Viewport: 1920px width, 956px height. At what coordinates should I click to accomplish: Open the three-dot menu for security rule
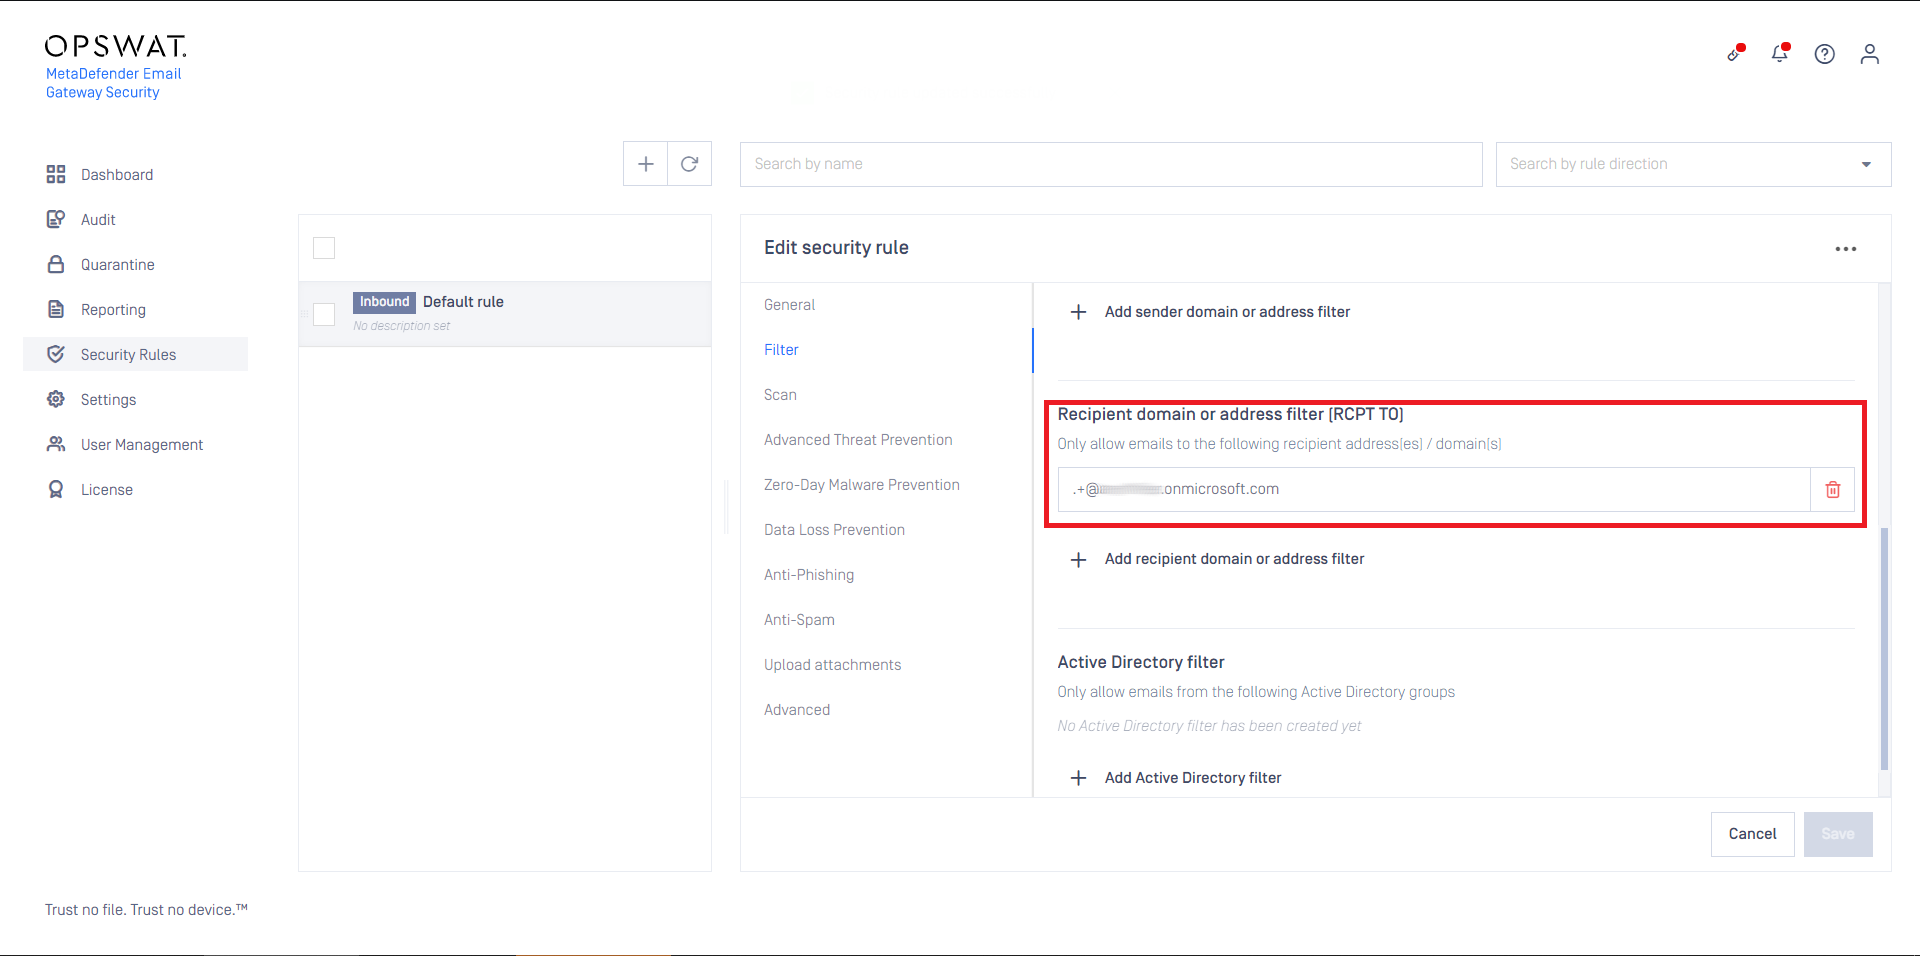(1845, 249)
